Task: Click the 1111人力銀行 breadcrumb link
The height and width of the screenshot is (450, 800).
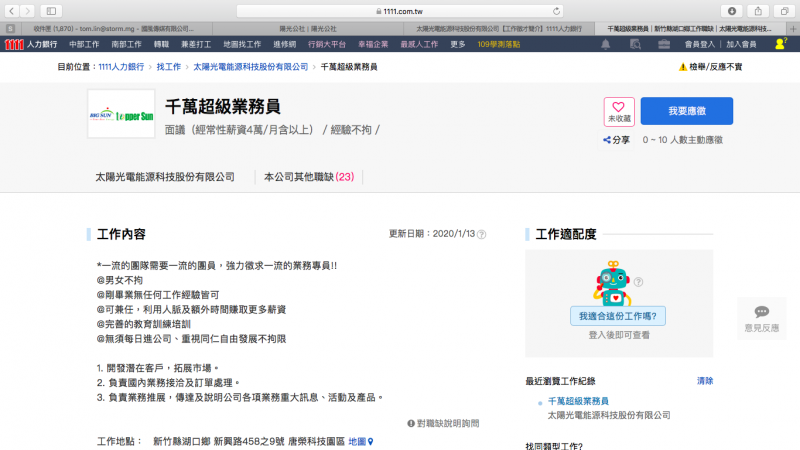Action: (x=121, y=67)
